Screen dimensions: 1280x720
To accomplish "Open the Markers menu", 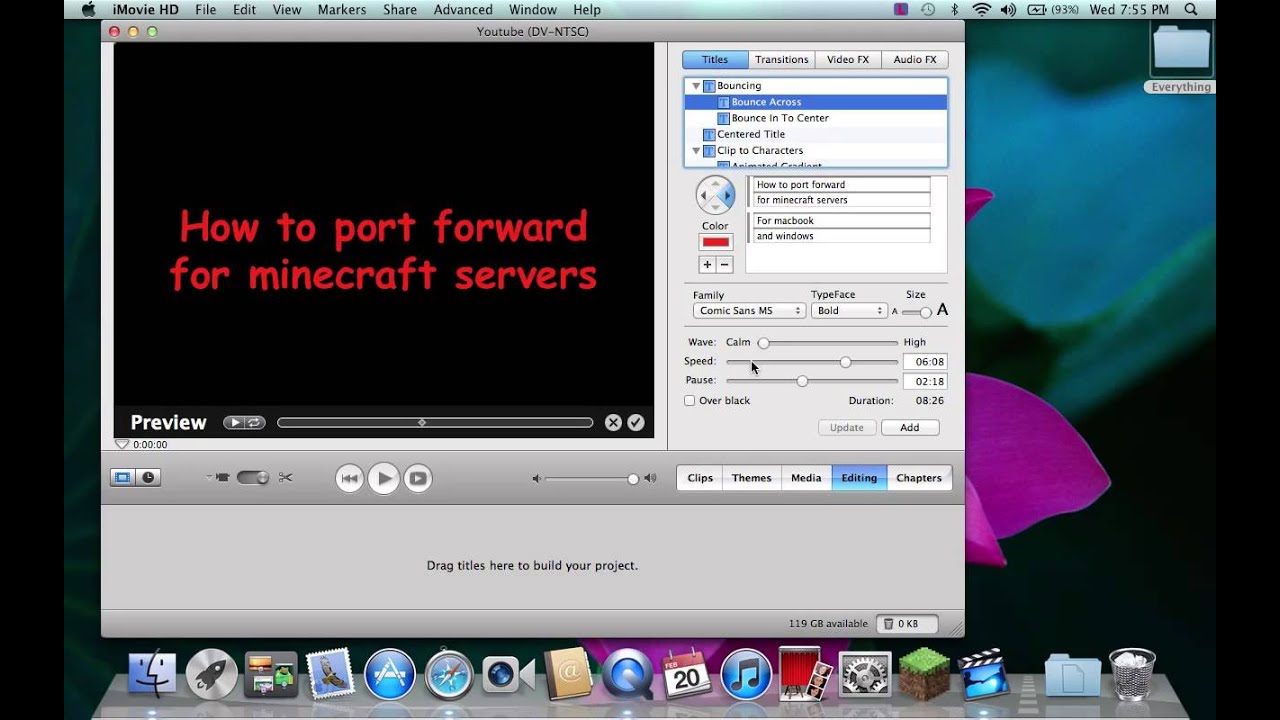I will pyautogui.click(x=342, y=9).
